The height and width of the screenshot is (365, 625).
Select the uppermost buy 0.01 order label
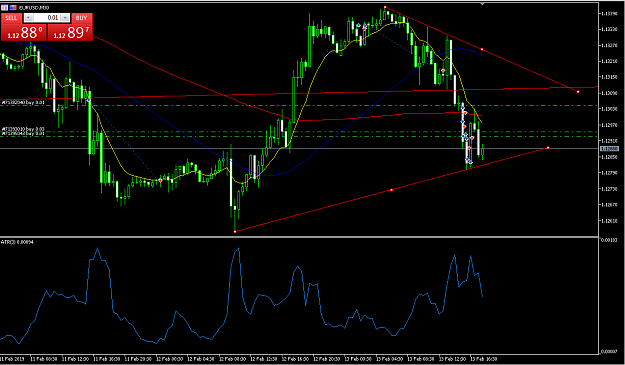[23, 102]
